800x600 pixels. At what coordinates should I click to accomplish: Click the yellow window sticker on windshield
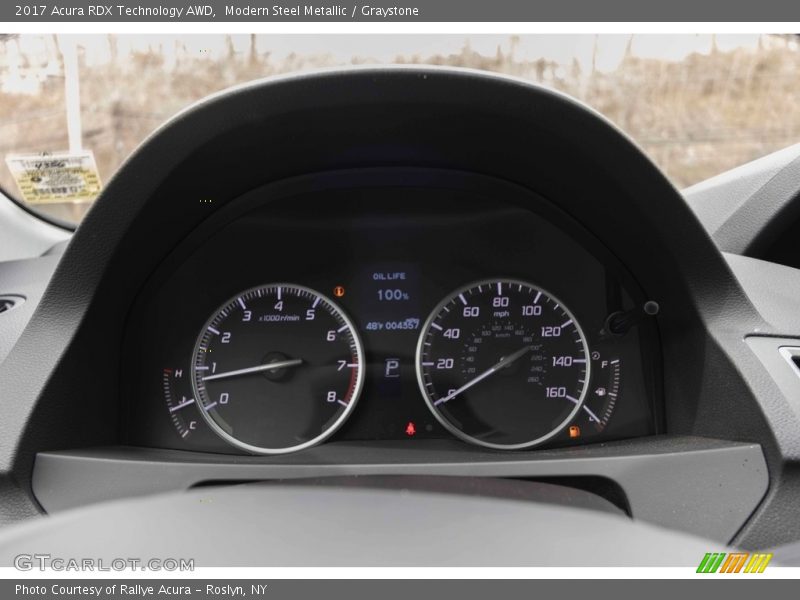click(54, 177)
